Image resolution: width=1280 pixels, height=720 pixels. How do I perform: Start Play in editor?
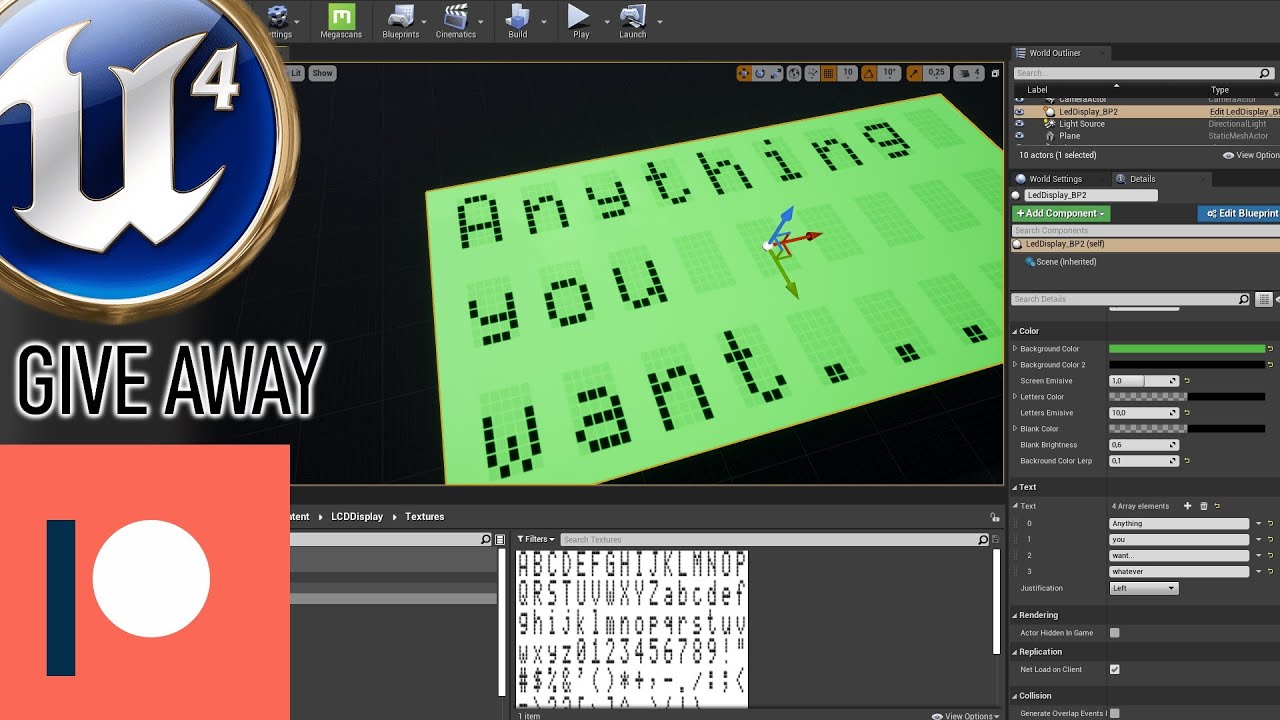pyautogui.click(x=580, y=21)
